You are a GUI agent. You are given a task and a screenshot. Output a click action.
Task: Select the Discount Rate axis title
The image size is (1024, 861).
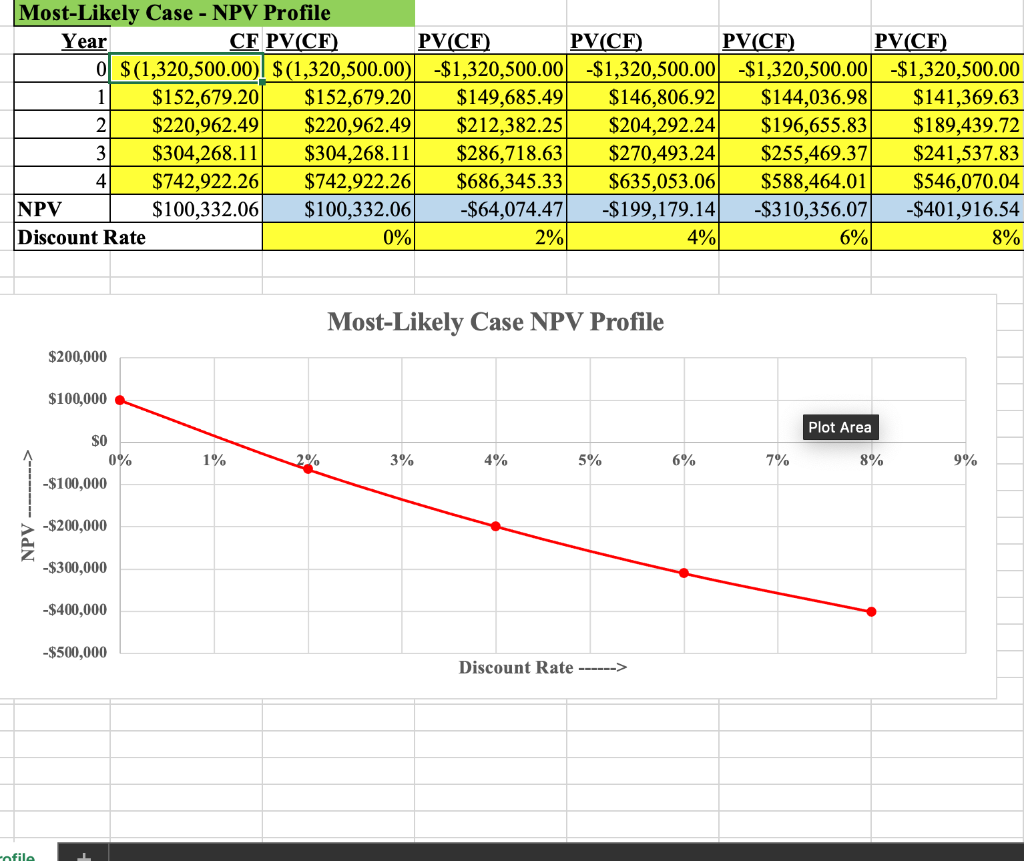coord(543,667)
